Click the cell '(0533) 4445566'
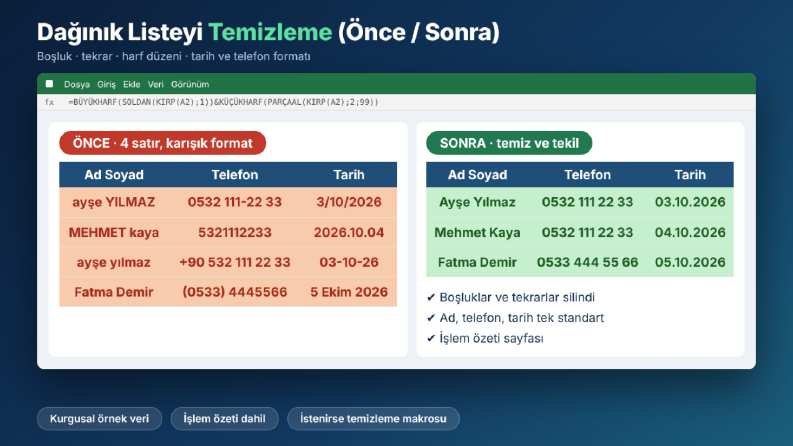Image resolution: width=793 pixels, height=446 pixels. pos(235,292)
